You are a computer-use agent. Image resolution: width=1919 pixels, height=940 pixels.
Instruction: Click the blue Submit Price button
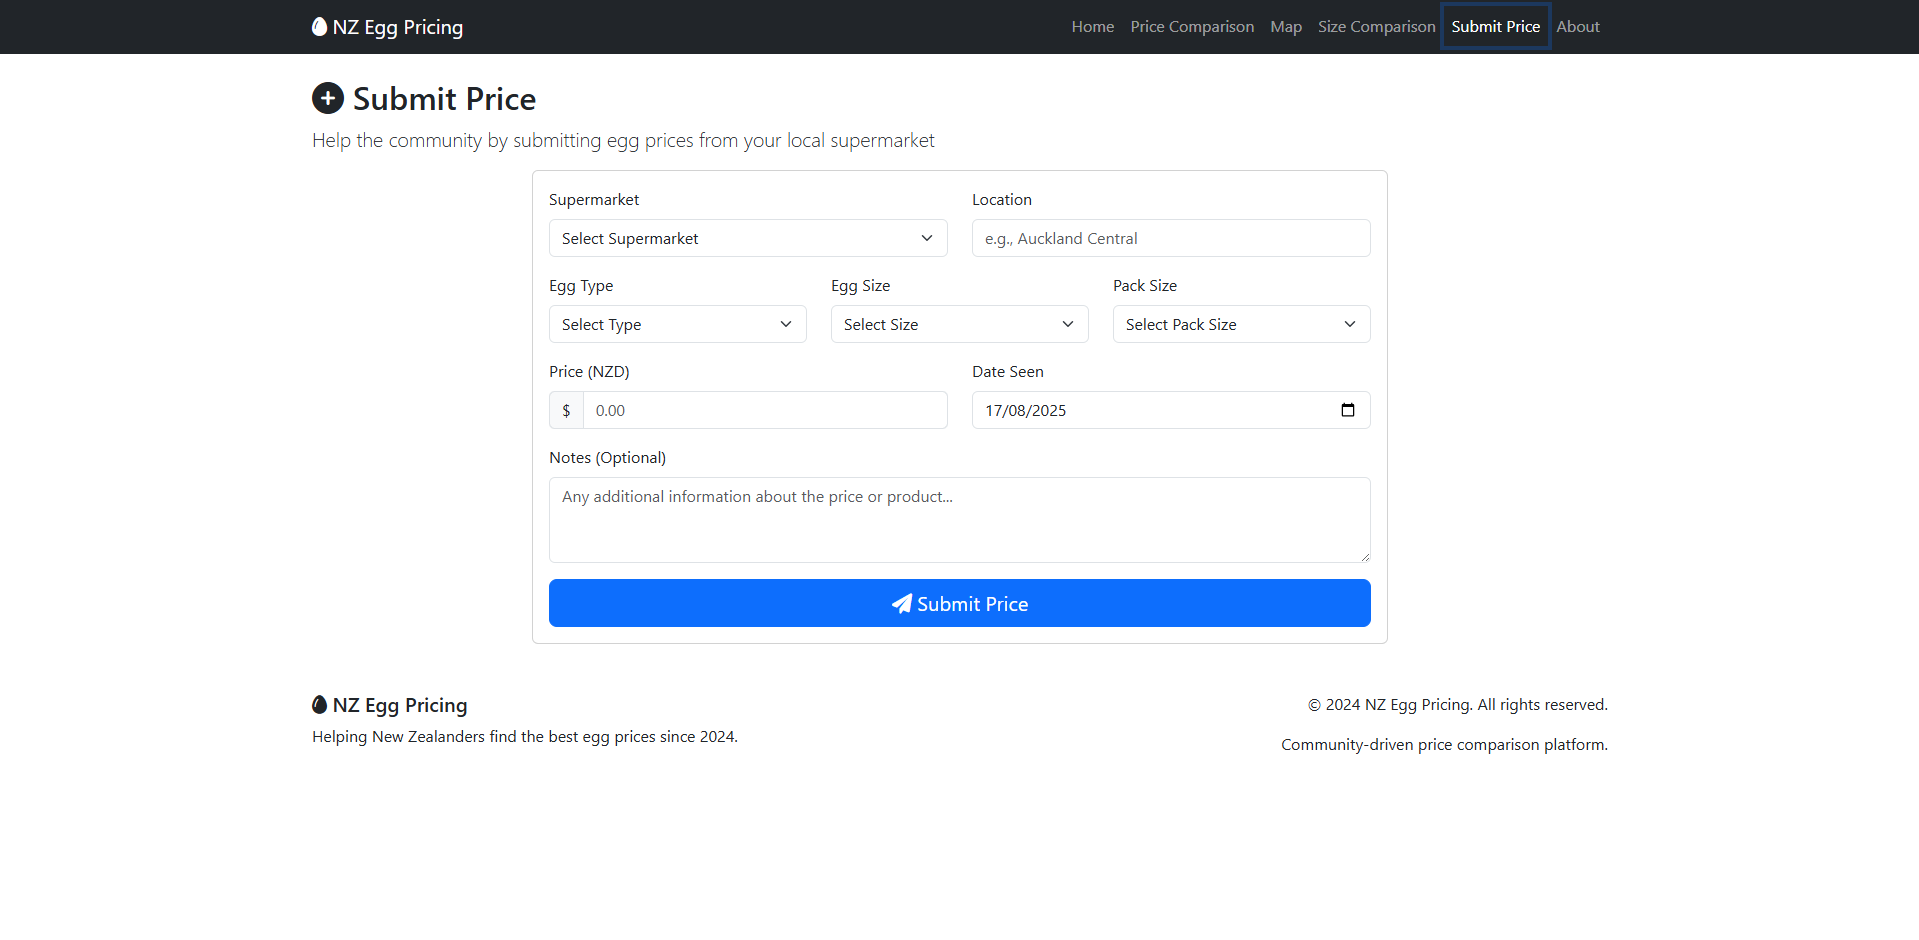[x=960, y=603]
